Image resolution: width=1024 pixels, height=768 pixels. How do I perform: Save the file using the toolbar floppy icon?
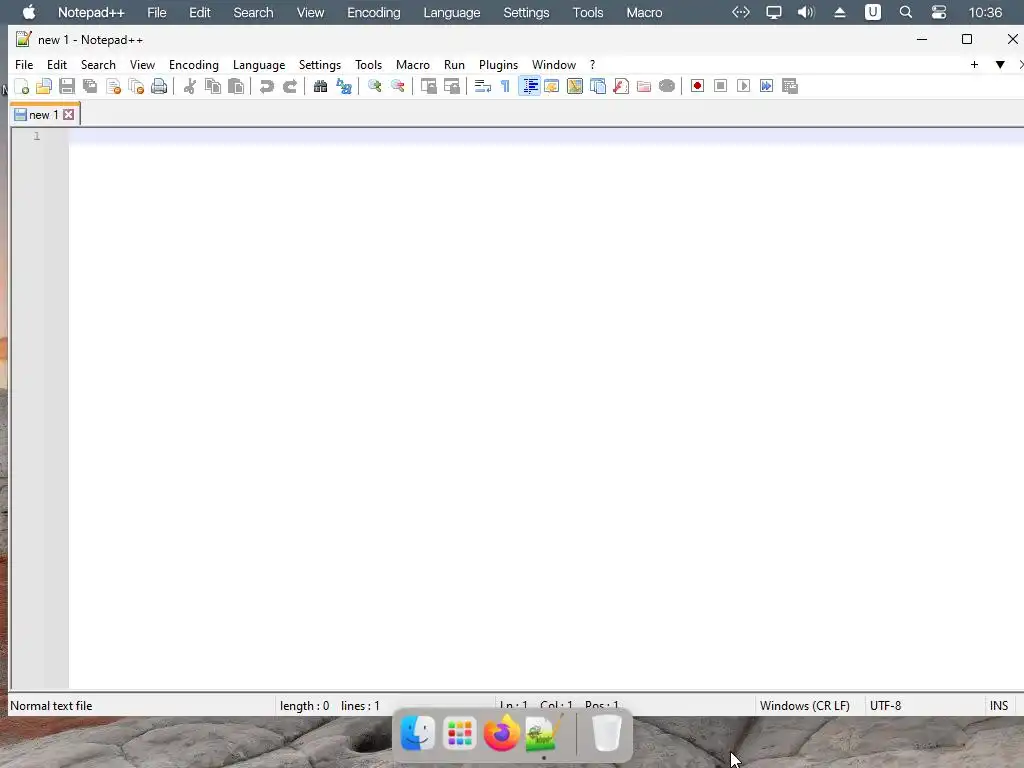pyautogui.click(x=67, y=86)
